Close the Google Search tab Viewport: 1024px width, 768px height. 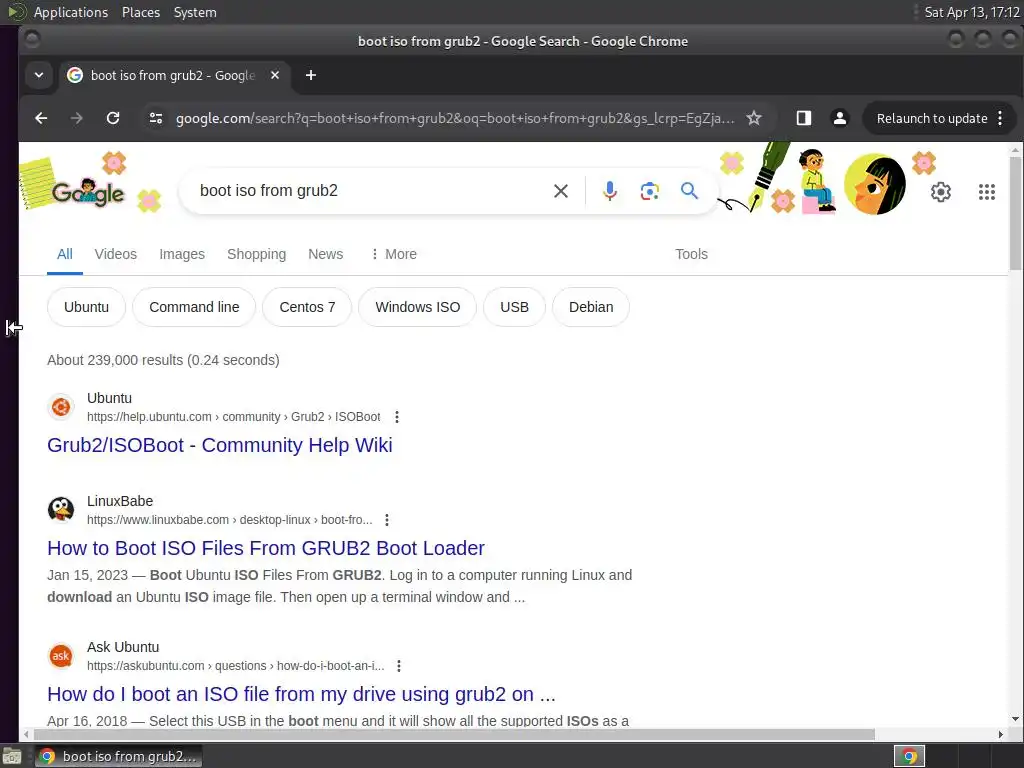click(x=275, y=75)
